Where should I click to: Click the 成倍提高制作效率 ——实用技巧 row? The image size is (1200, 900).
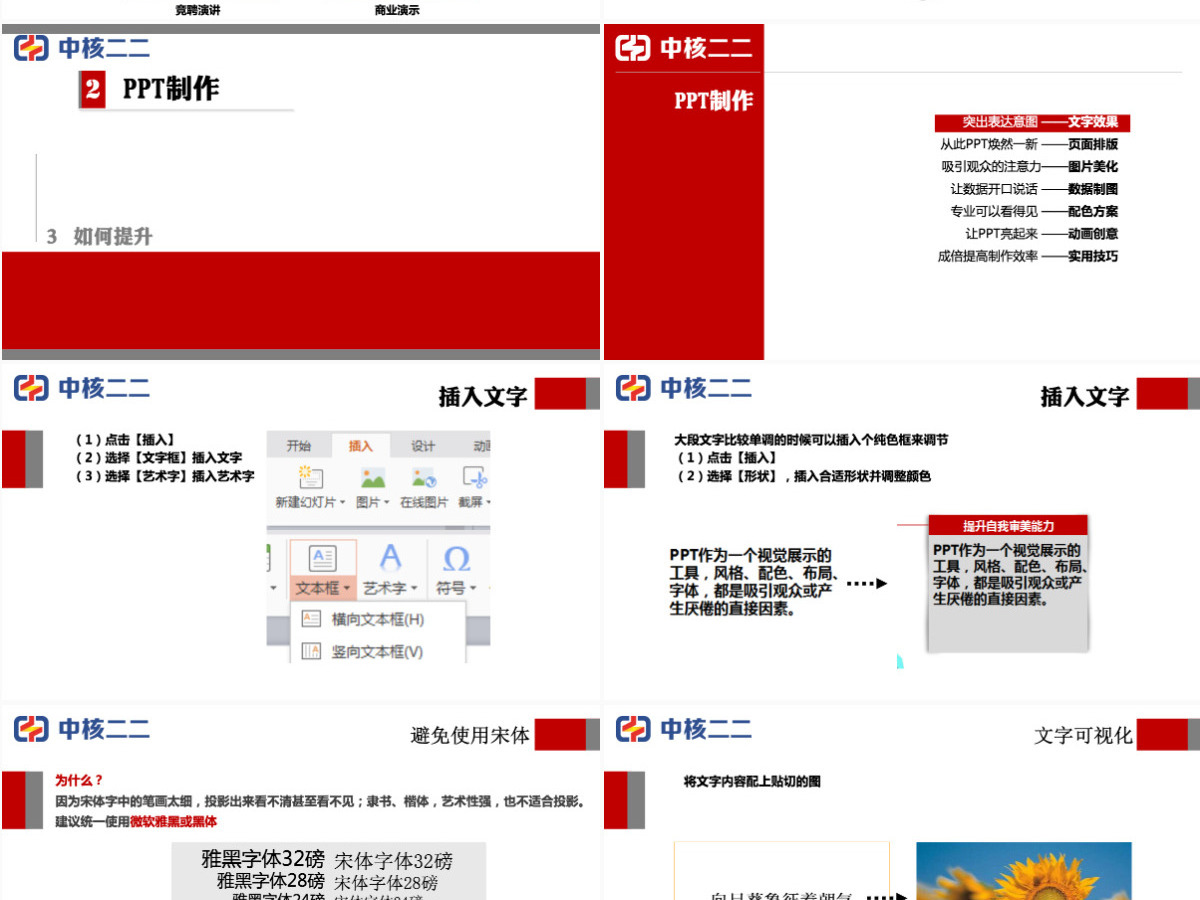1028,256
